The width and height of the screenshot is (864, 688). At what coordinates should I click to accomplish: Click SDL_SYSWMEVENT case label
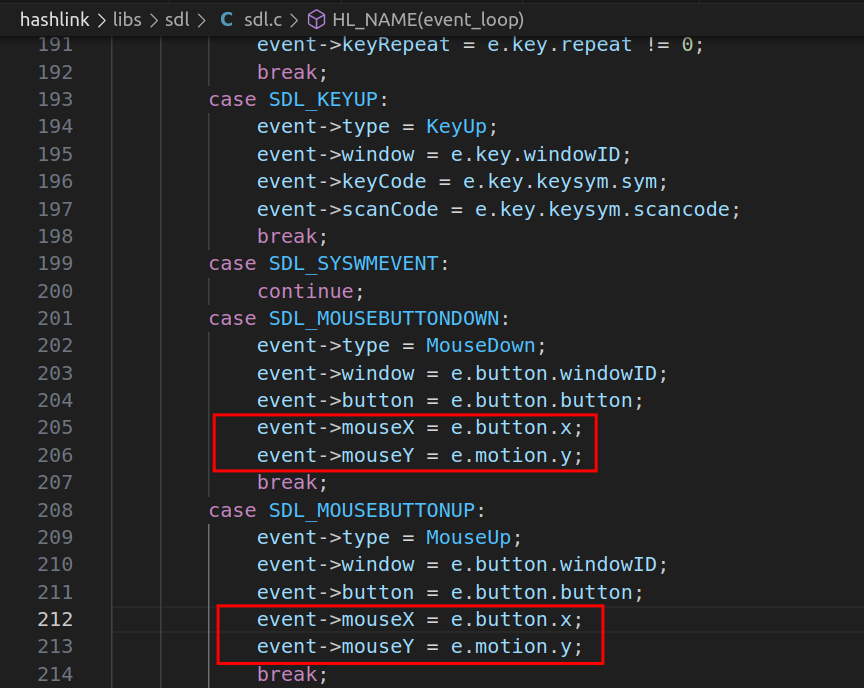pyautogui.click(x=353, y=264)
